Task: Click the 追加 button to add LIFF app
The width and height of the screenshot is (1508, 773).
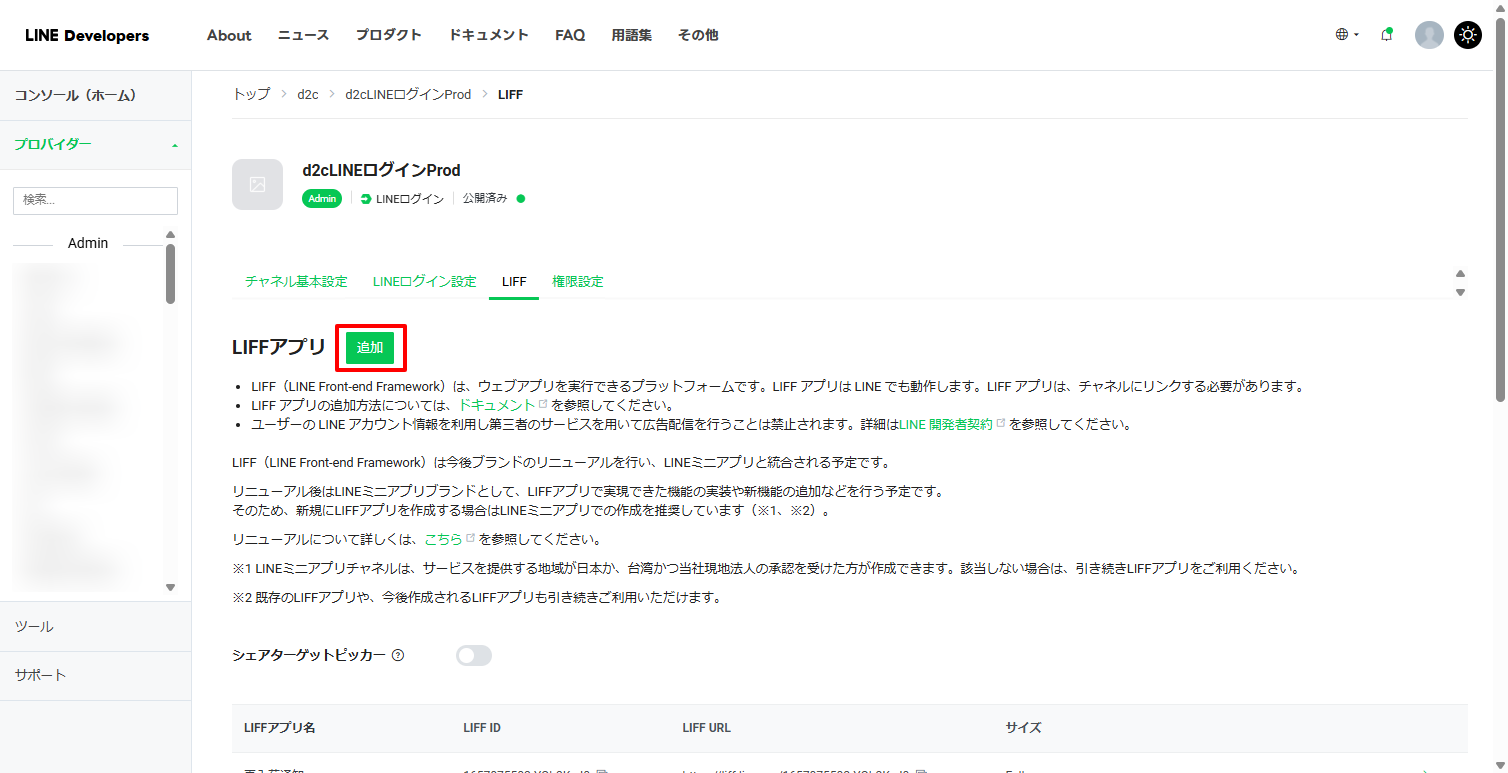Action: tap(370, 347)
